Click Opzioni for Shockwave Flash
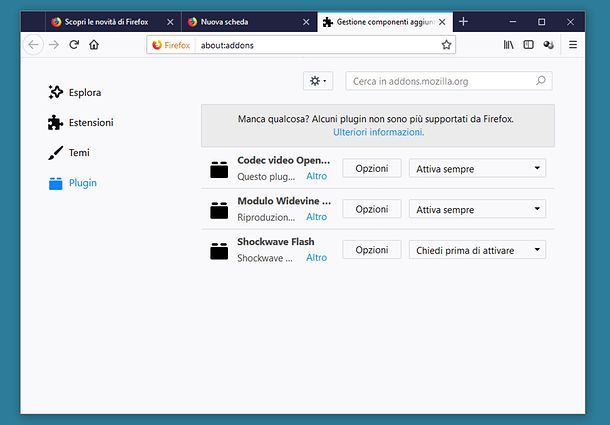Image resolution: width=610 pixels, height=425 pixels. tap(371, 250)
